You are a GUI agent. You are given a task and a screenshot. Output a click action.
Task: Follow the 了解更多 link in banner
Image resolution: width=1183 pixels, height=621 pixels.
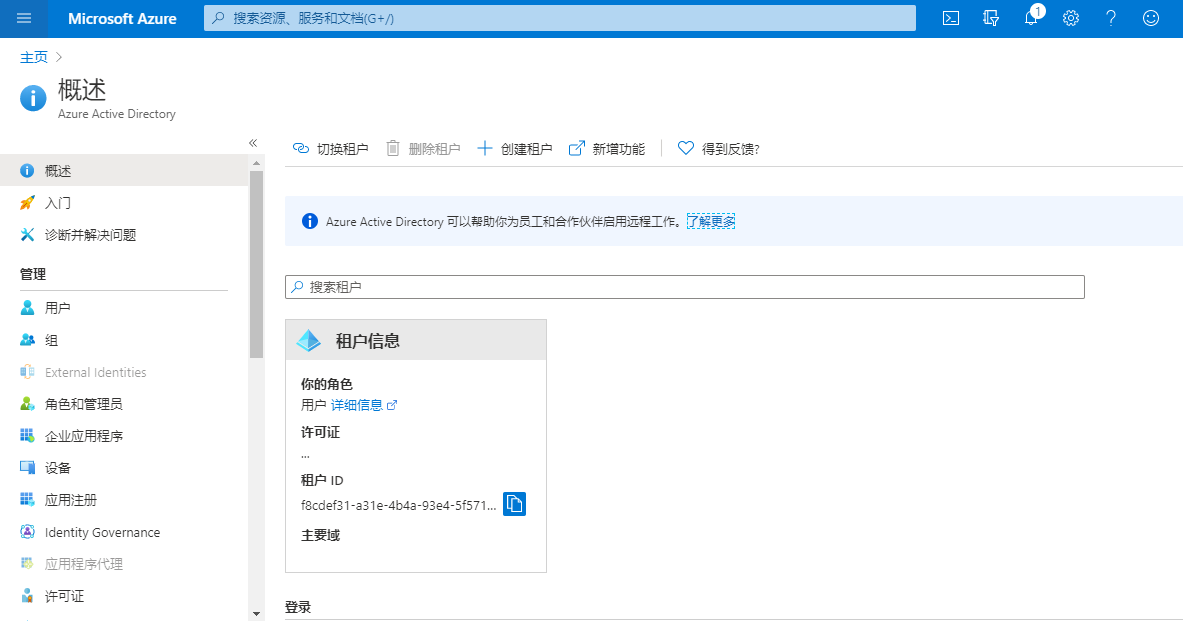click(711, 221)
